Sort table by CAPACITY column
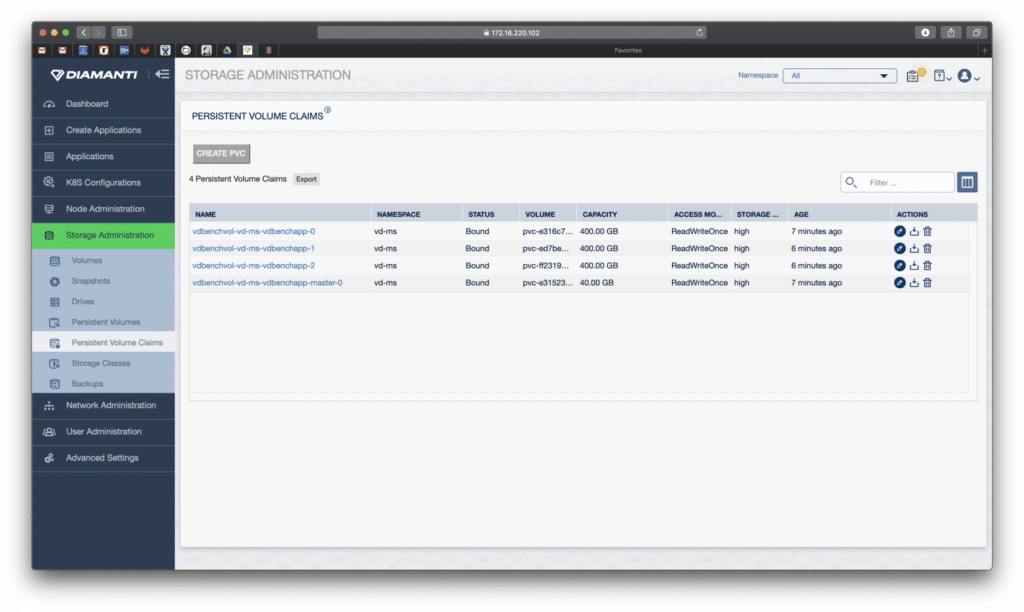 tap(600, 214)
